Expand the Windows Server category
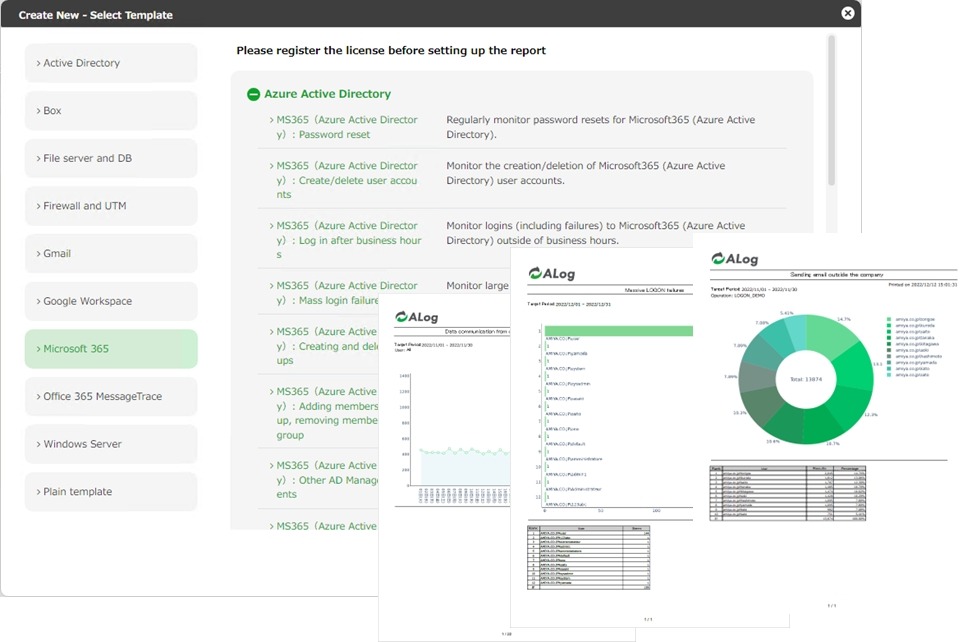This screenshot has width=974, height=642. coord(110,444)
